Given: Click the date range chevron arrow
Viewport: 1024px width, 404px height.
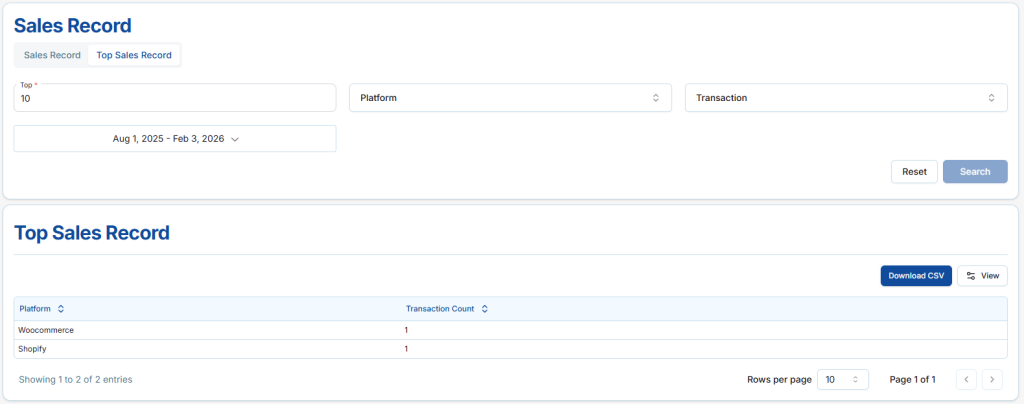Looking at the screenshot, I should click(235, 140).
